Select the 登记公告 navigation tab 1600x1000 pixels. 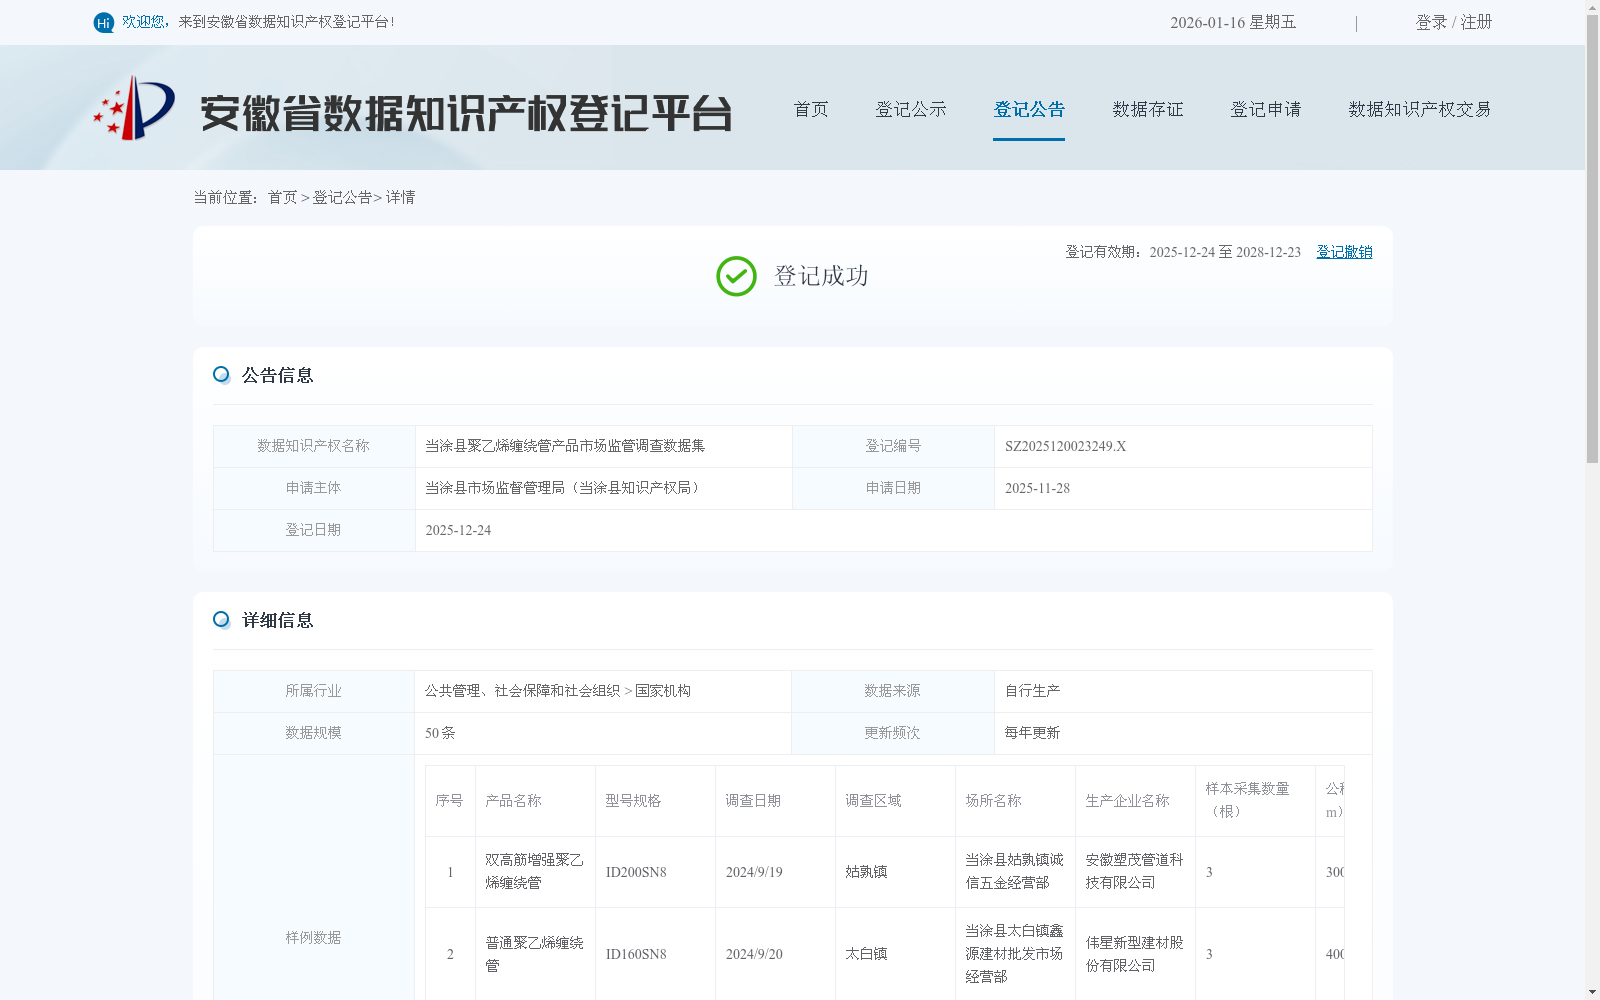[1029, 109]
